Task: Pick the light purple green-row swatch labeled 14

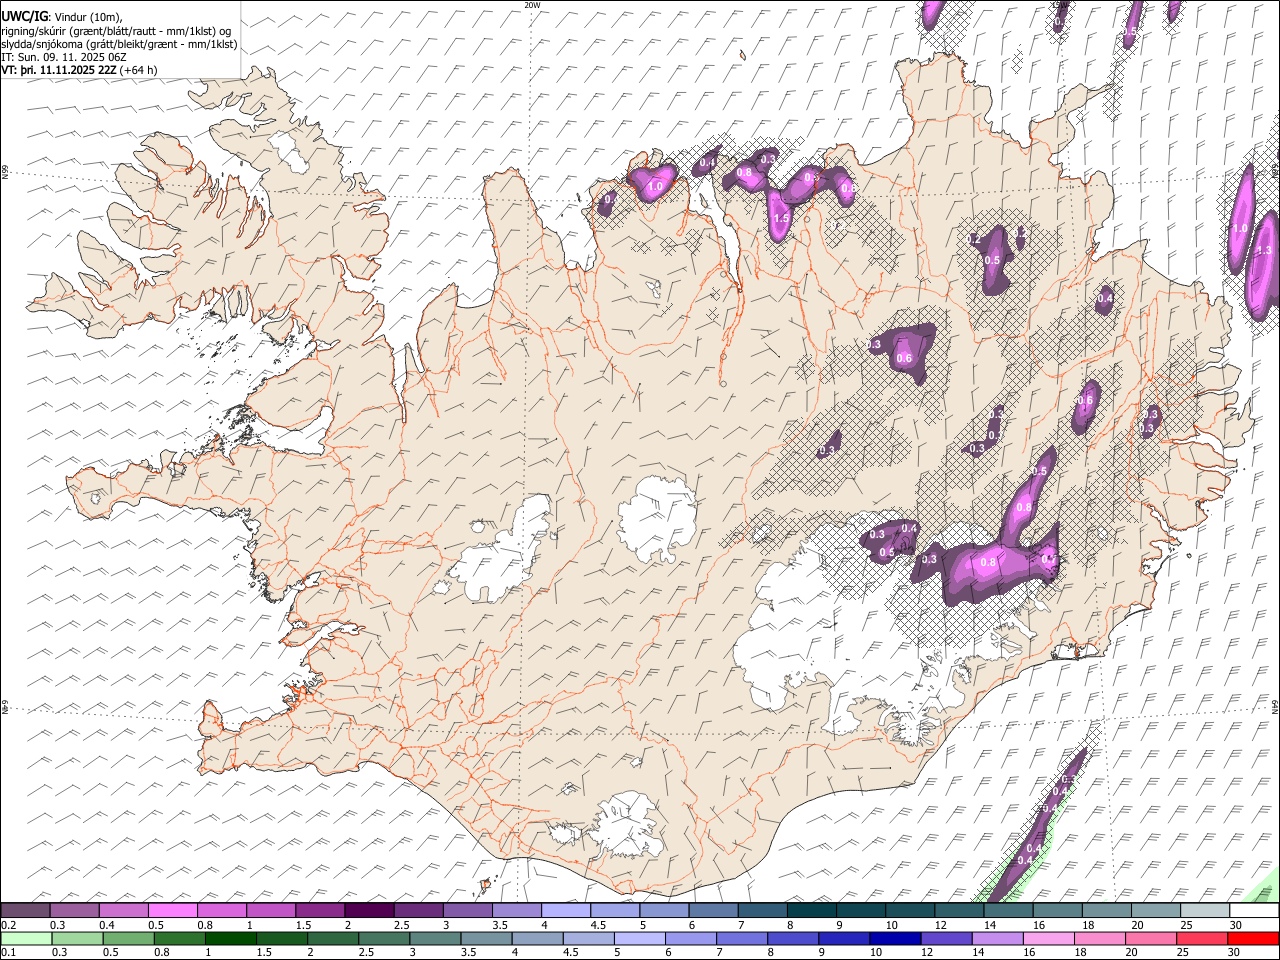Action: pyautogui.click(x=998, y=939)
